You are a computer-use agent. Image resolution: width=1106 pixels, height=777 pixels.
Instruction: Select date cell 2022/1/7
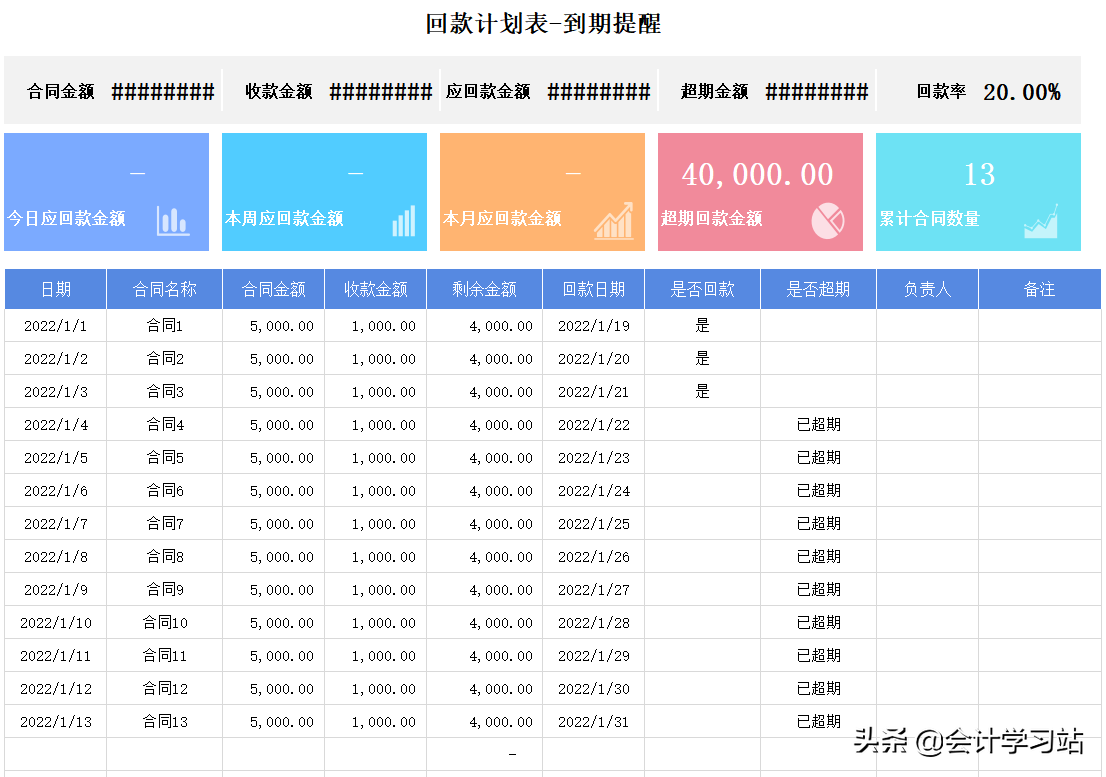56,524
